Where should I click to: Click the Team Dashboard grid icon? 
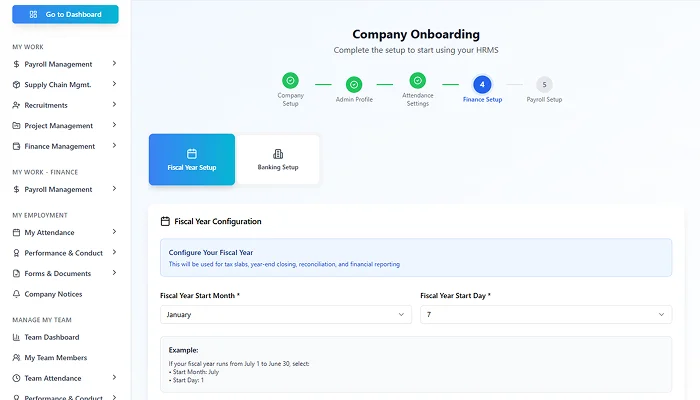pos(16,337)
